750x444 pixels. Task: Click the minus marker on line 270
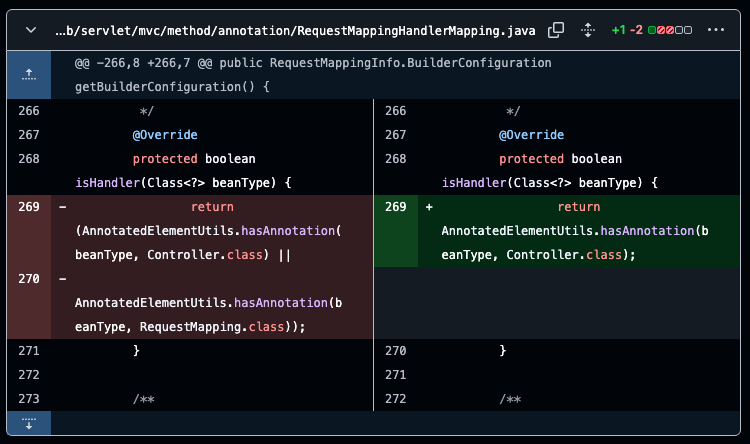[63, 278]
